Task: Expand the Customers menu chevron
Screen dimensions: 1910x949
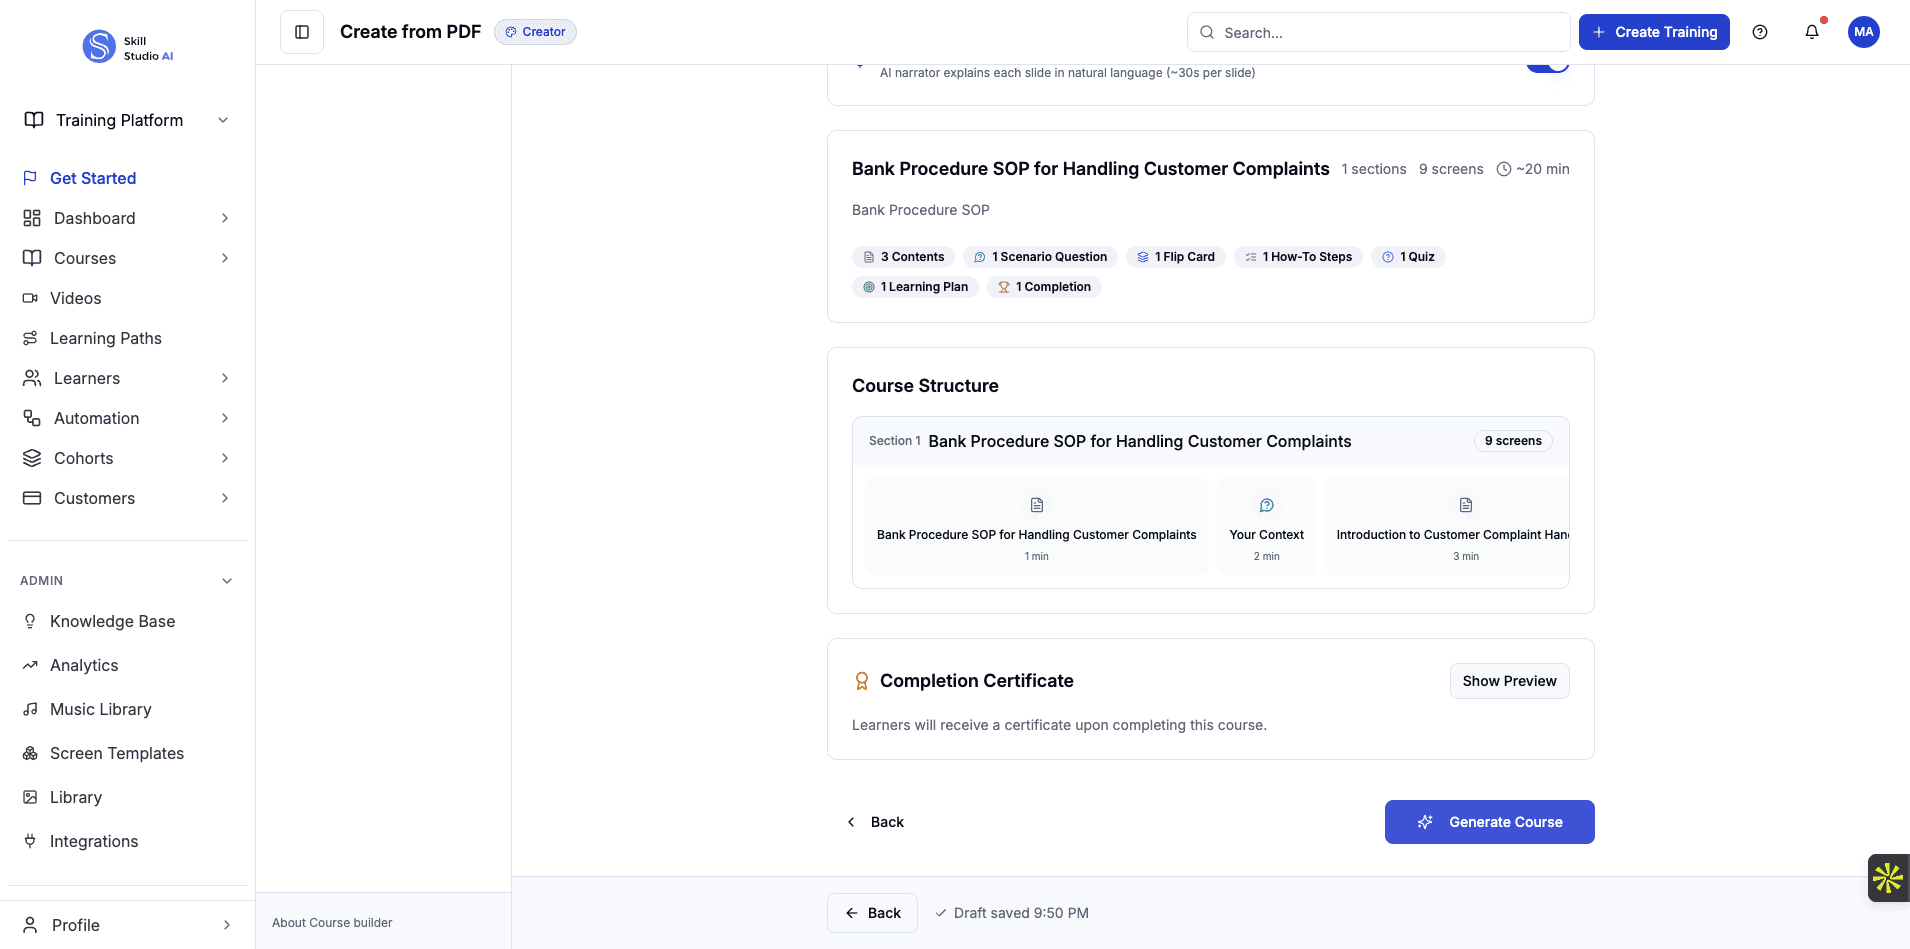Action: [x=224, y=498]
